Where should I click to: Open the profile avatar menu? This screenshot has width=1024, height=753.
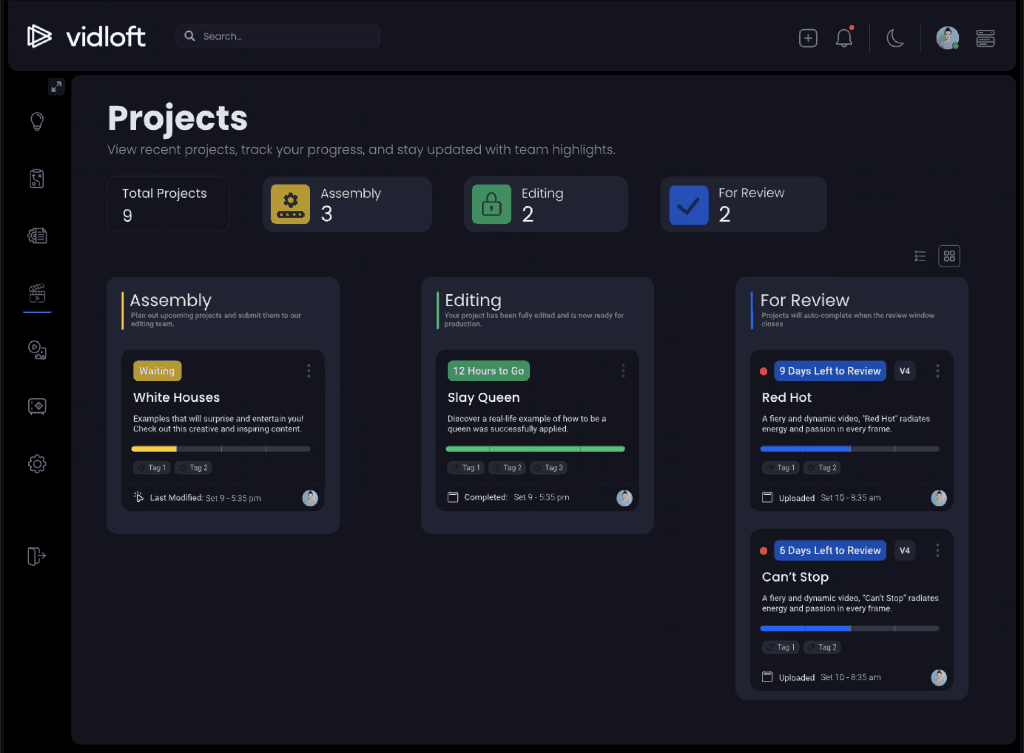[946, 37]
